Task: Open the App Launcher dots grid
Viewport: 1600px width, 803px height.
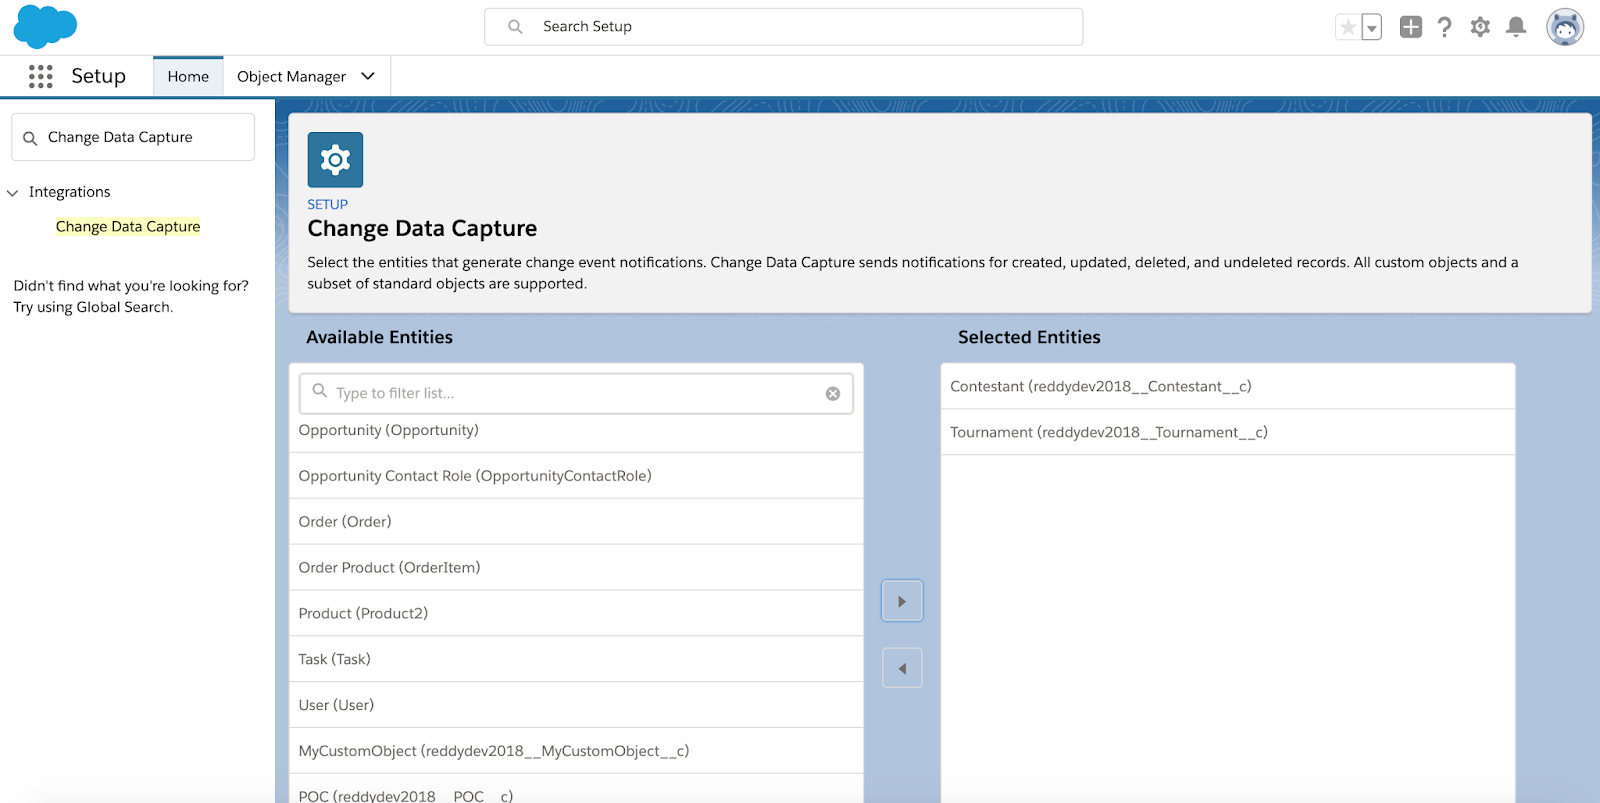Action: (x=41, y=77)
